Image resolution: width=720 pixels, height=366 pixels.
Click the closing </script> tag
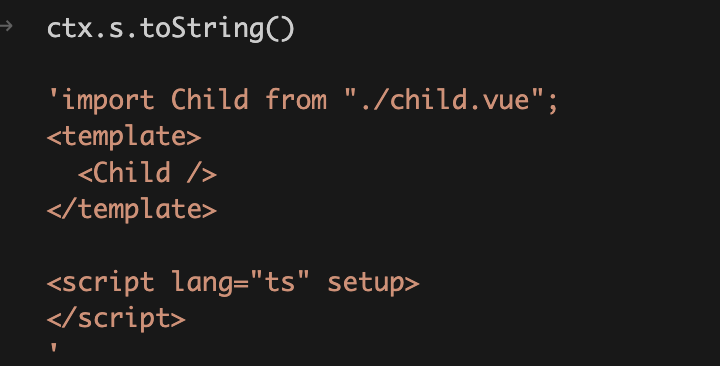[116, 318]
